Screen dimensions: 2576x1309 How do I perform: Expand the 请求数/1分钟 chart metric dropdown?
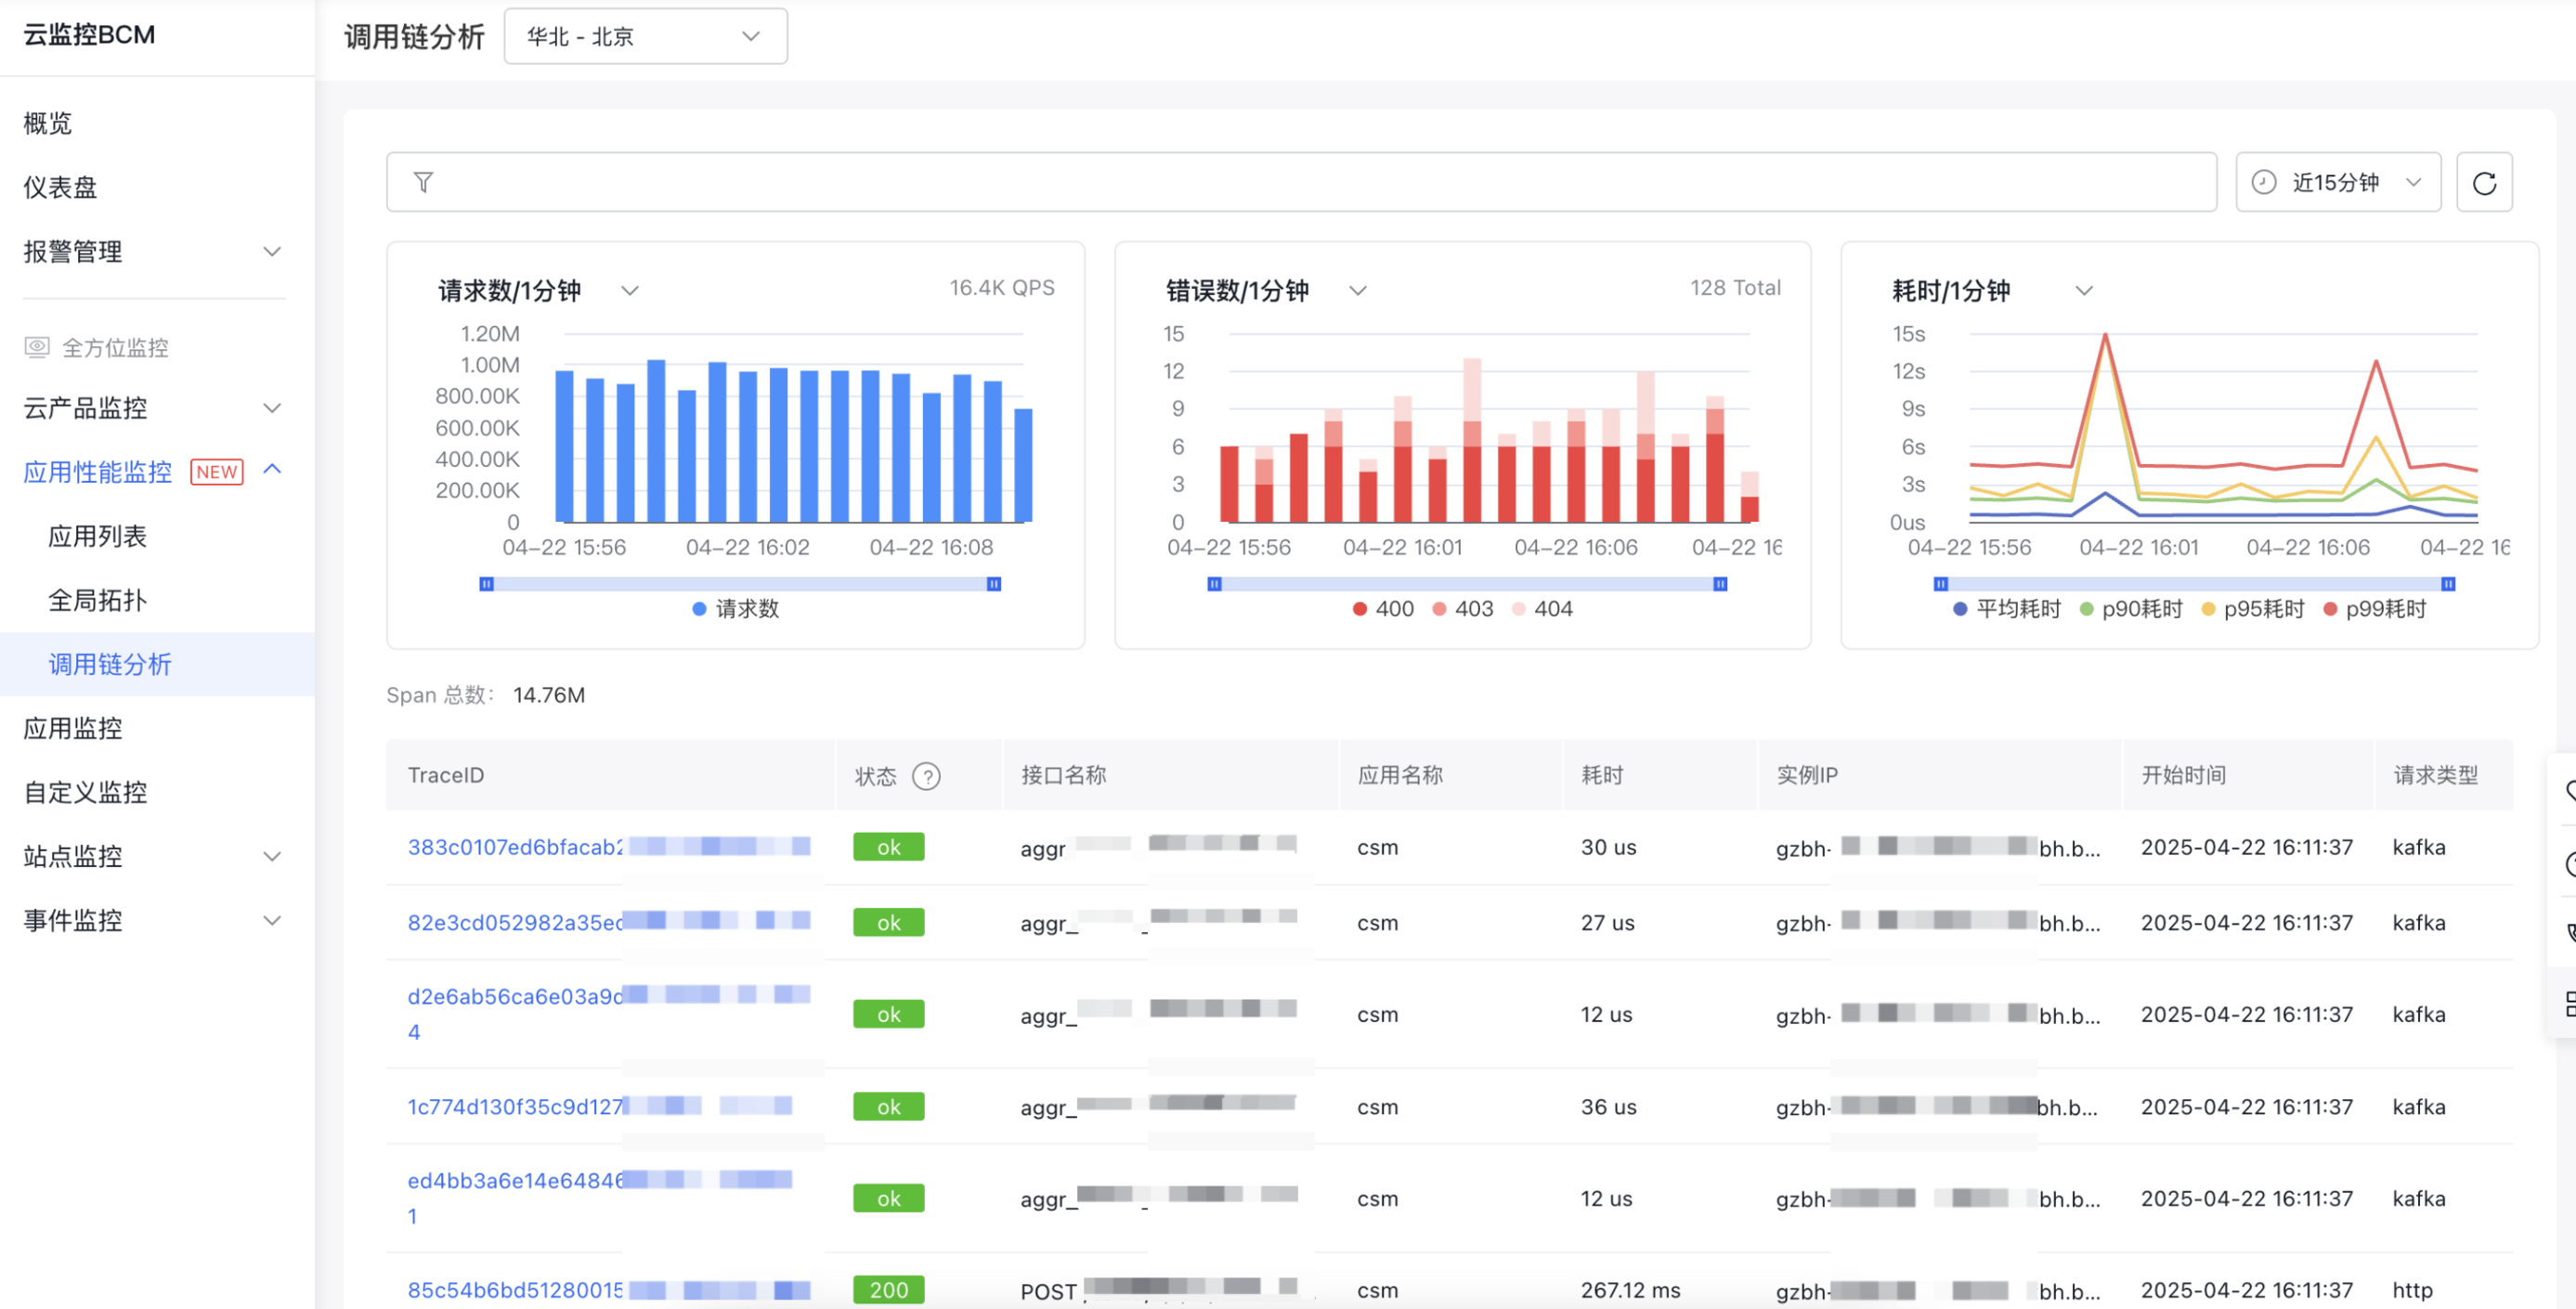click(x=630, y=291)
